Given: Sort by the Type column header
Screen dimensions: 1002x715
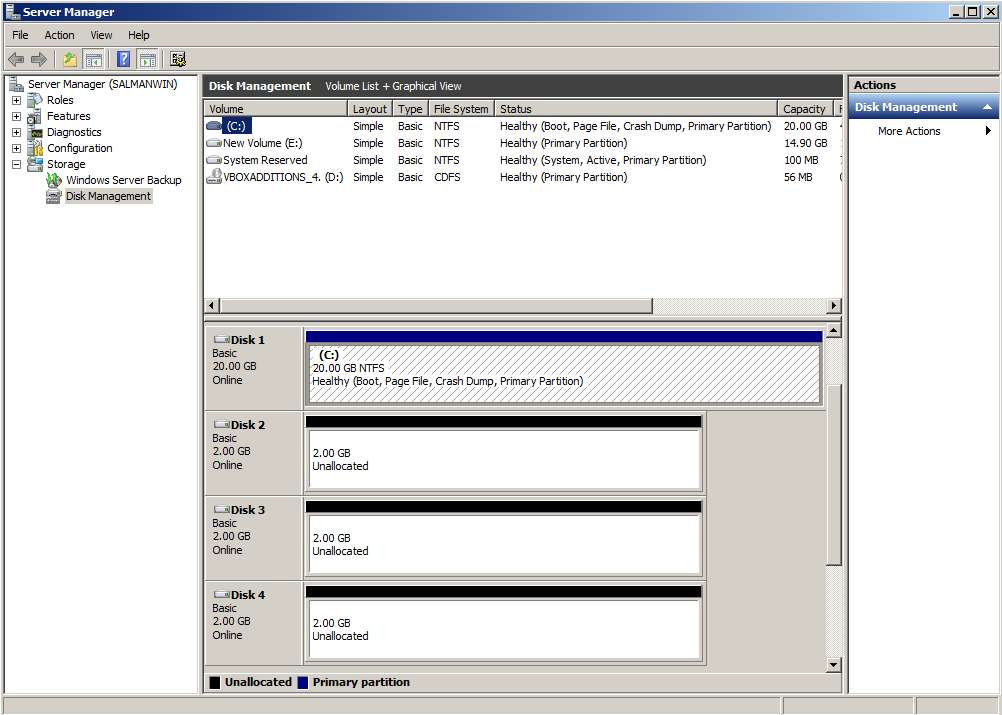Looking at the screenshot, I should pyautogui.click(x=410, y=109).
